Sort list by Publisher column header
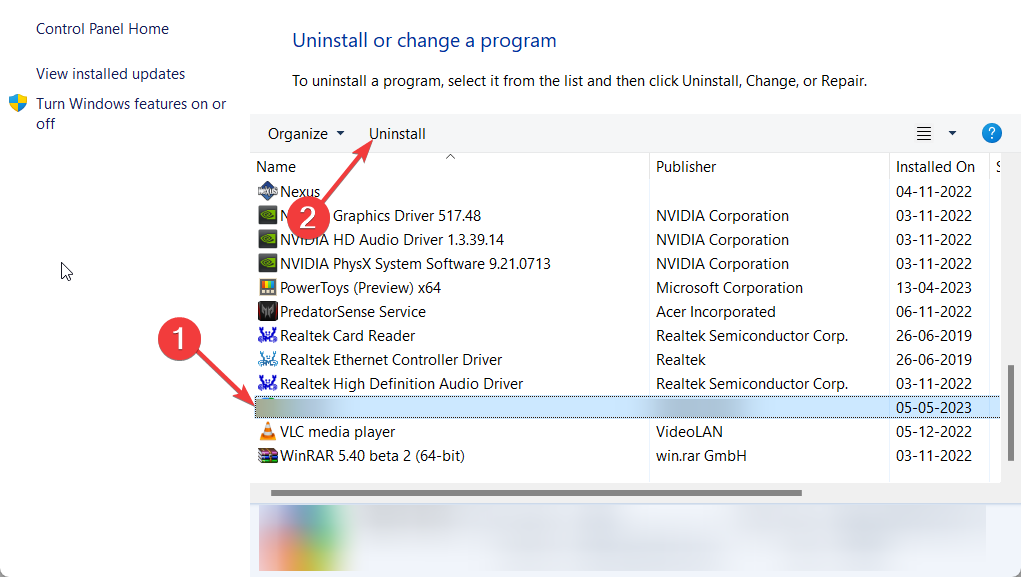1021x577 pixels. (x=686, y=167)
